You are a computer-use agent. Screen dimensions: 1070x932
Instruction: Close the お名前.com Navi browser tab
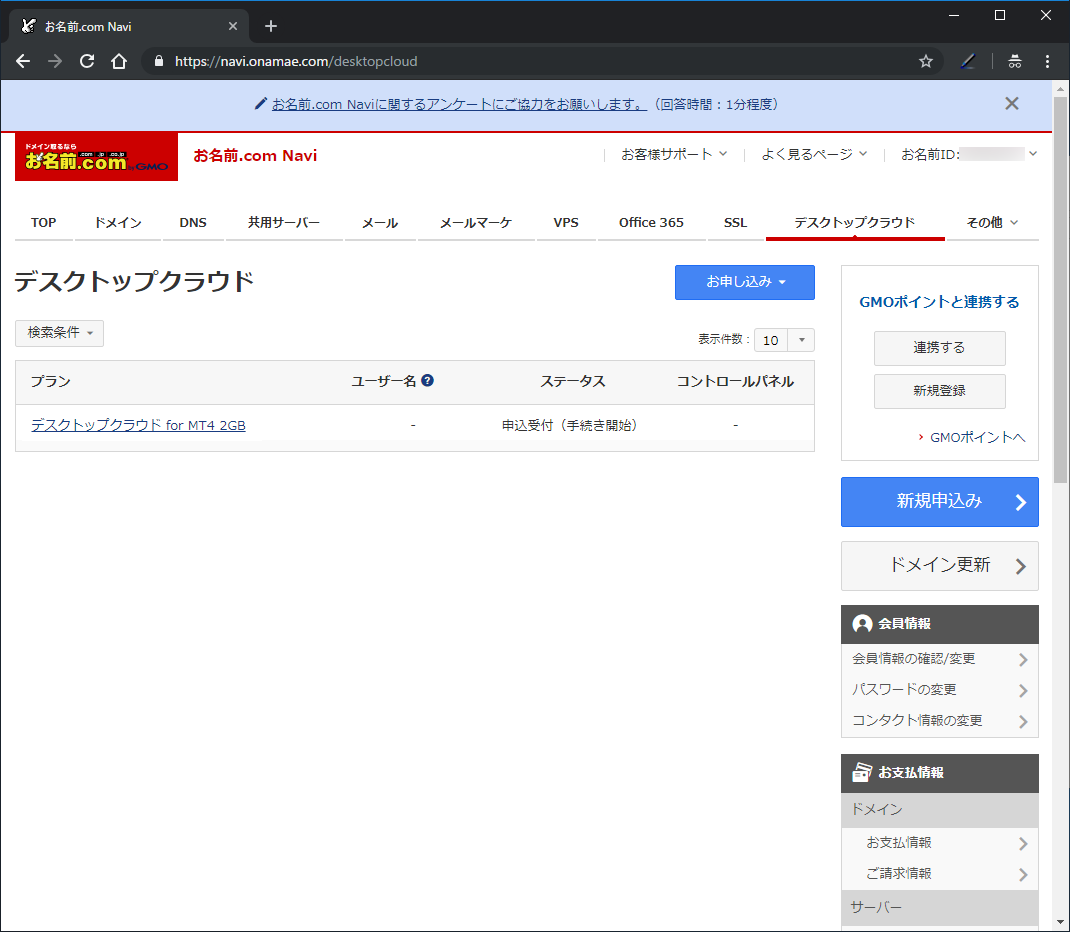click(233, 26)
